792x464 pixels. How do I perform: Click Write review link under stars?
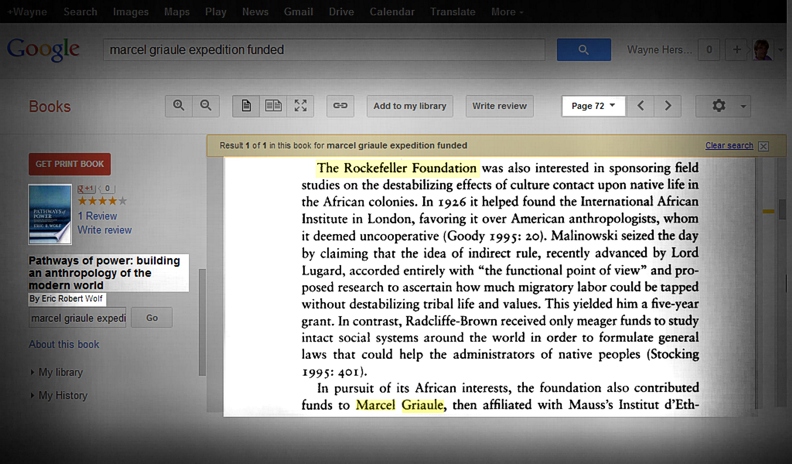point(105,230)
